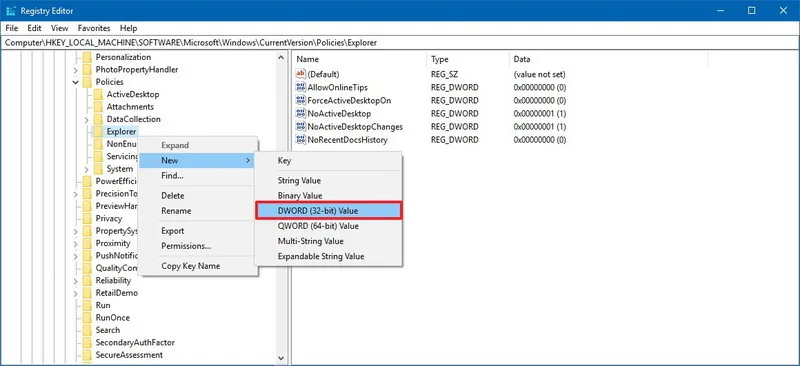Click the (Default) string value icon
The image size is (800, 366).
[x=301, y=74]
